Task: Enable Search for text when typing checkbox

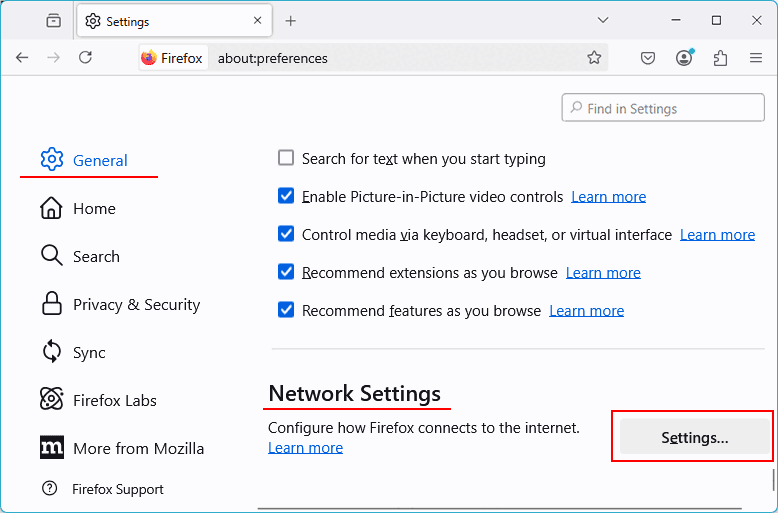Action: 286,158
